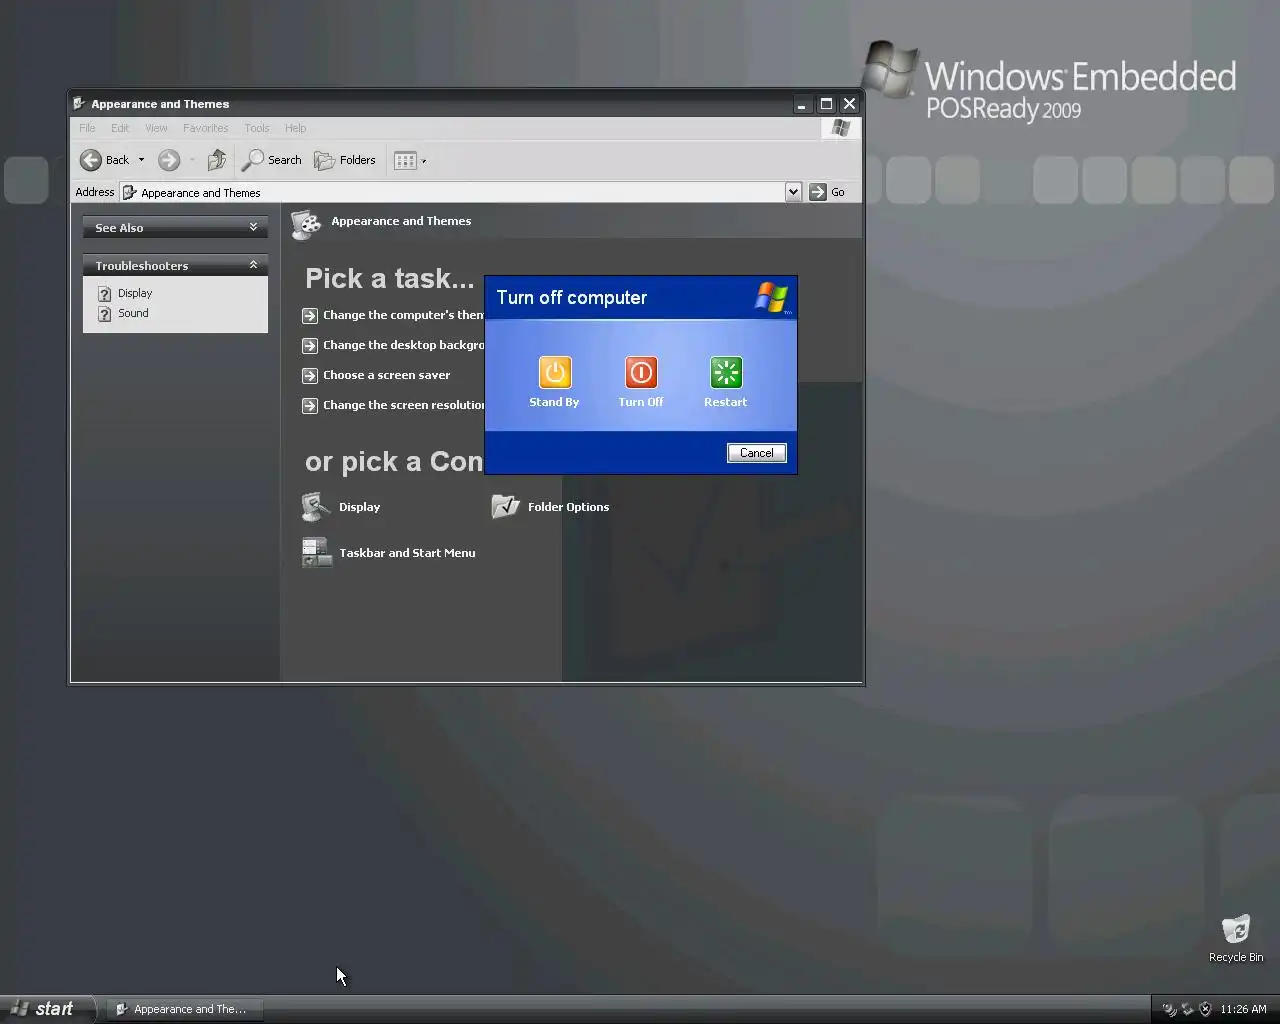Open the Back history dropdown arrow
The image size is (1280, 1024).
pyautogui.click(x=141, y=160)
